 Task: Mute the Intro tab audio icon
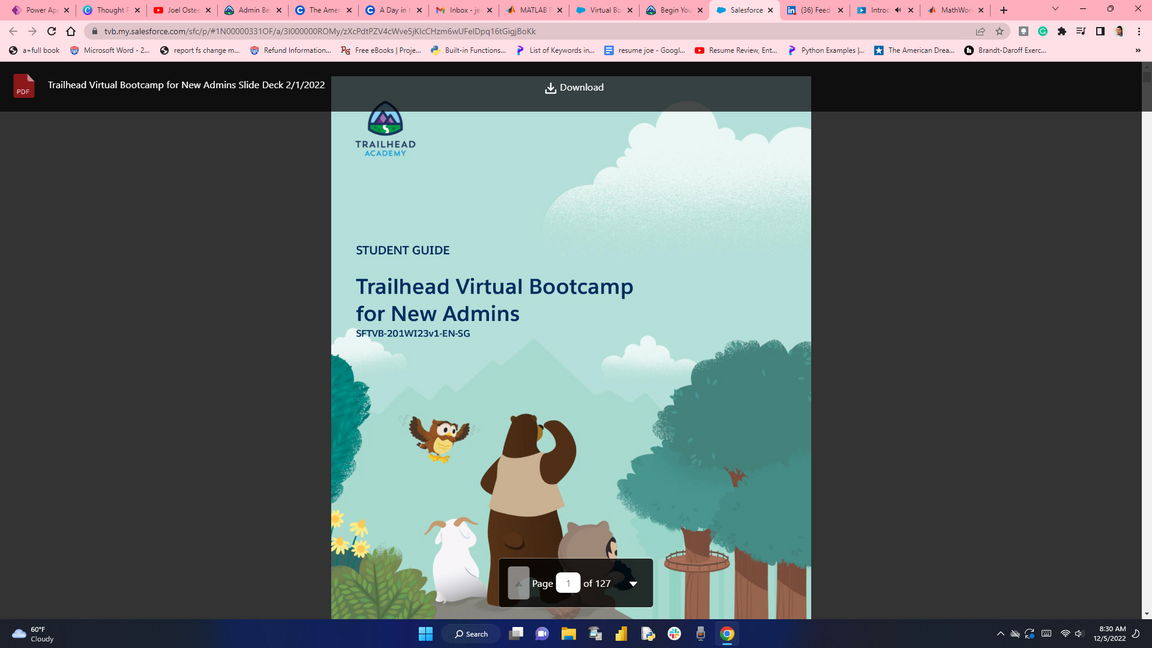898,10
